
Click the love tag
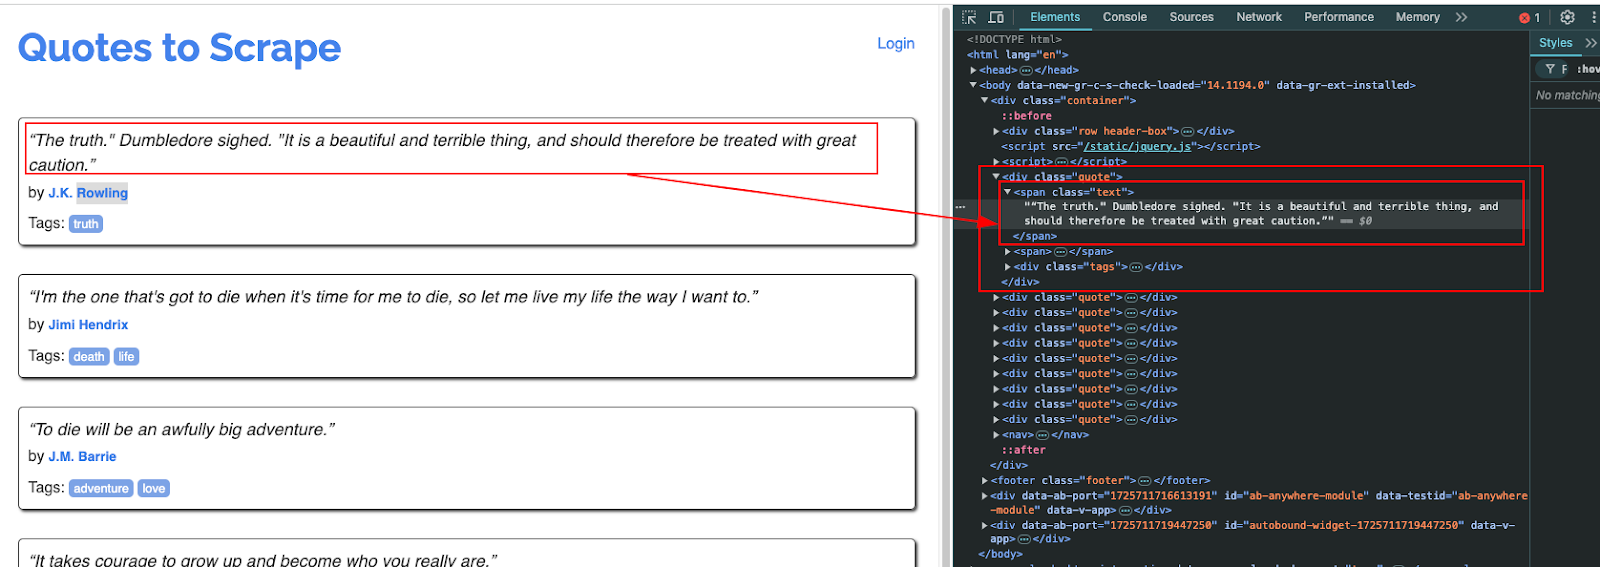click(153, 489)
